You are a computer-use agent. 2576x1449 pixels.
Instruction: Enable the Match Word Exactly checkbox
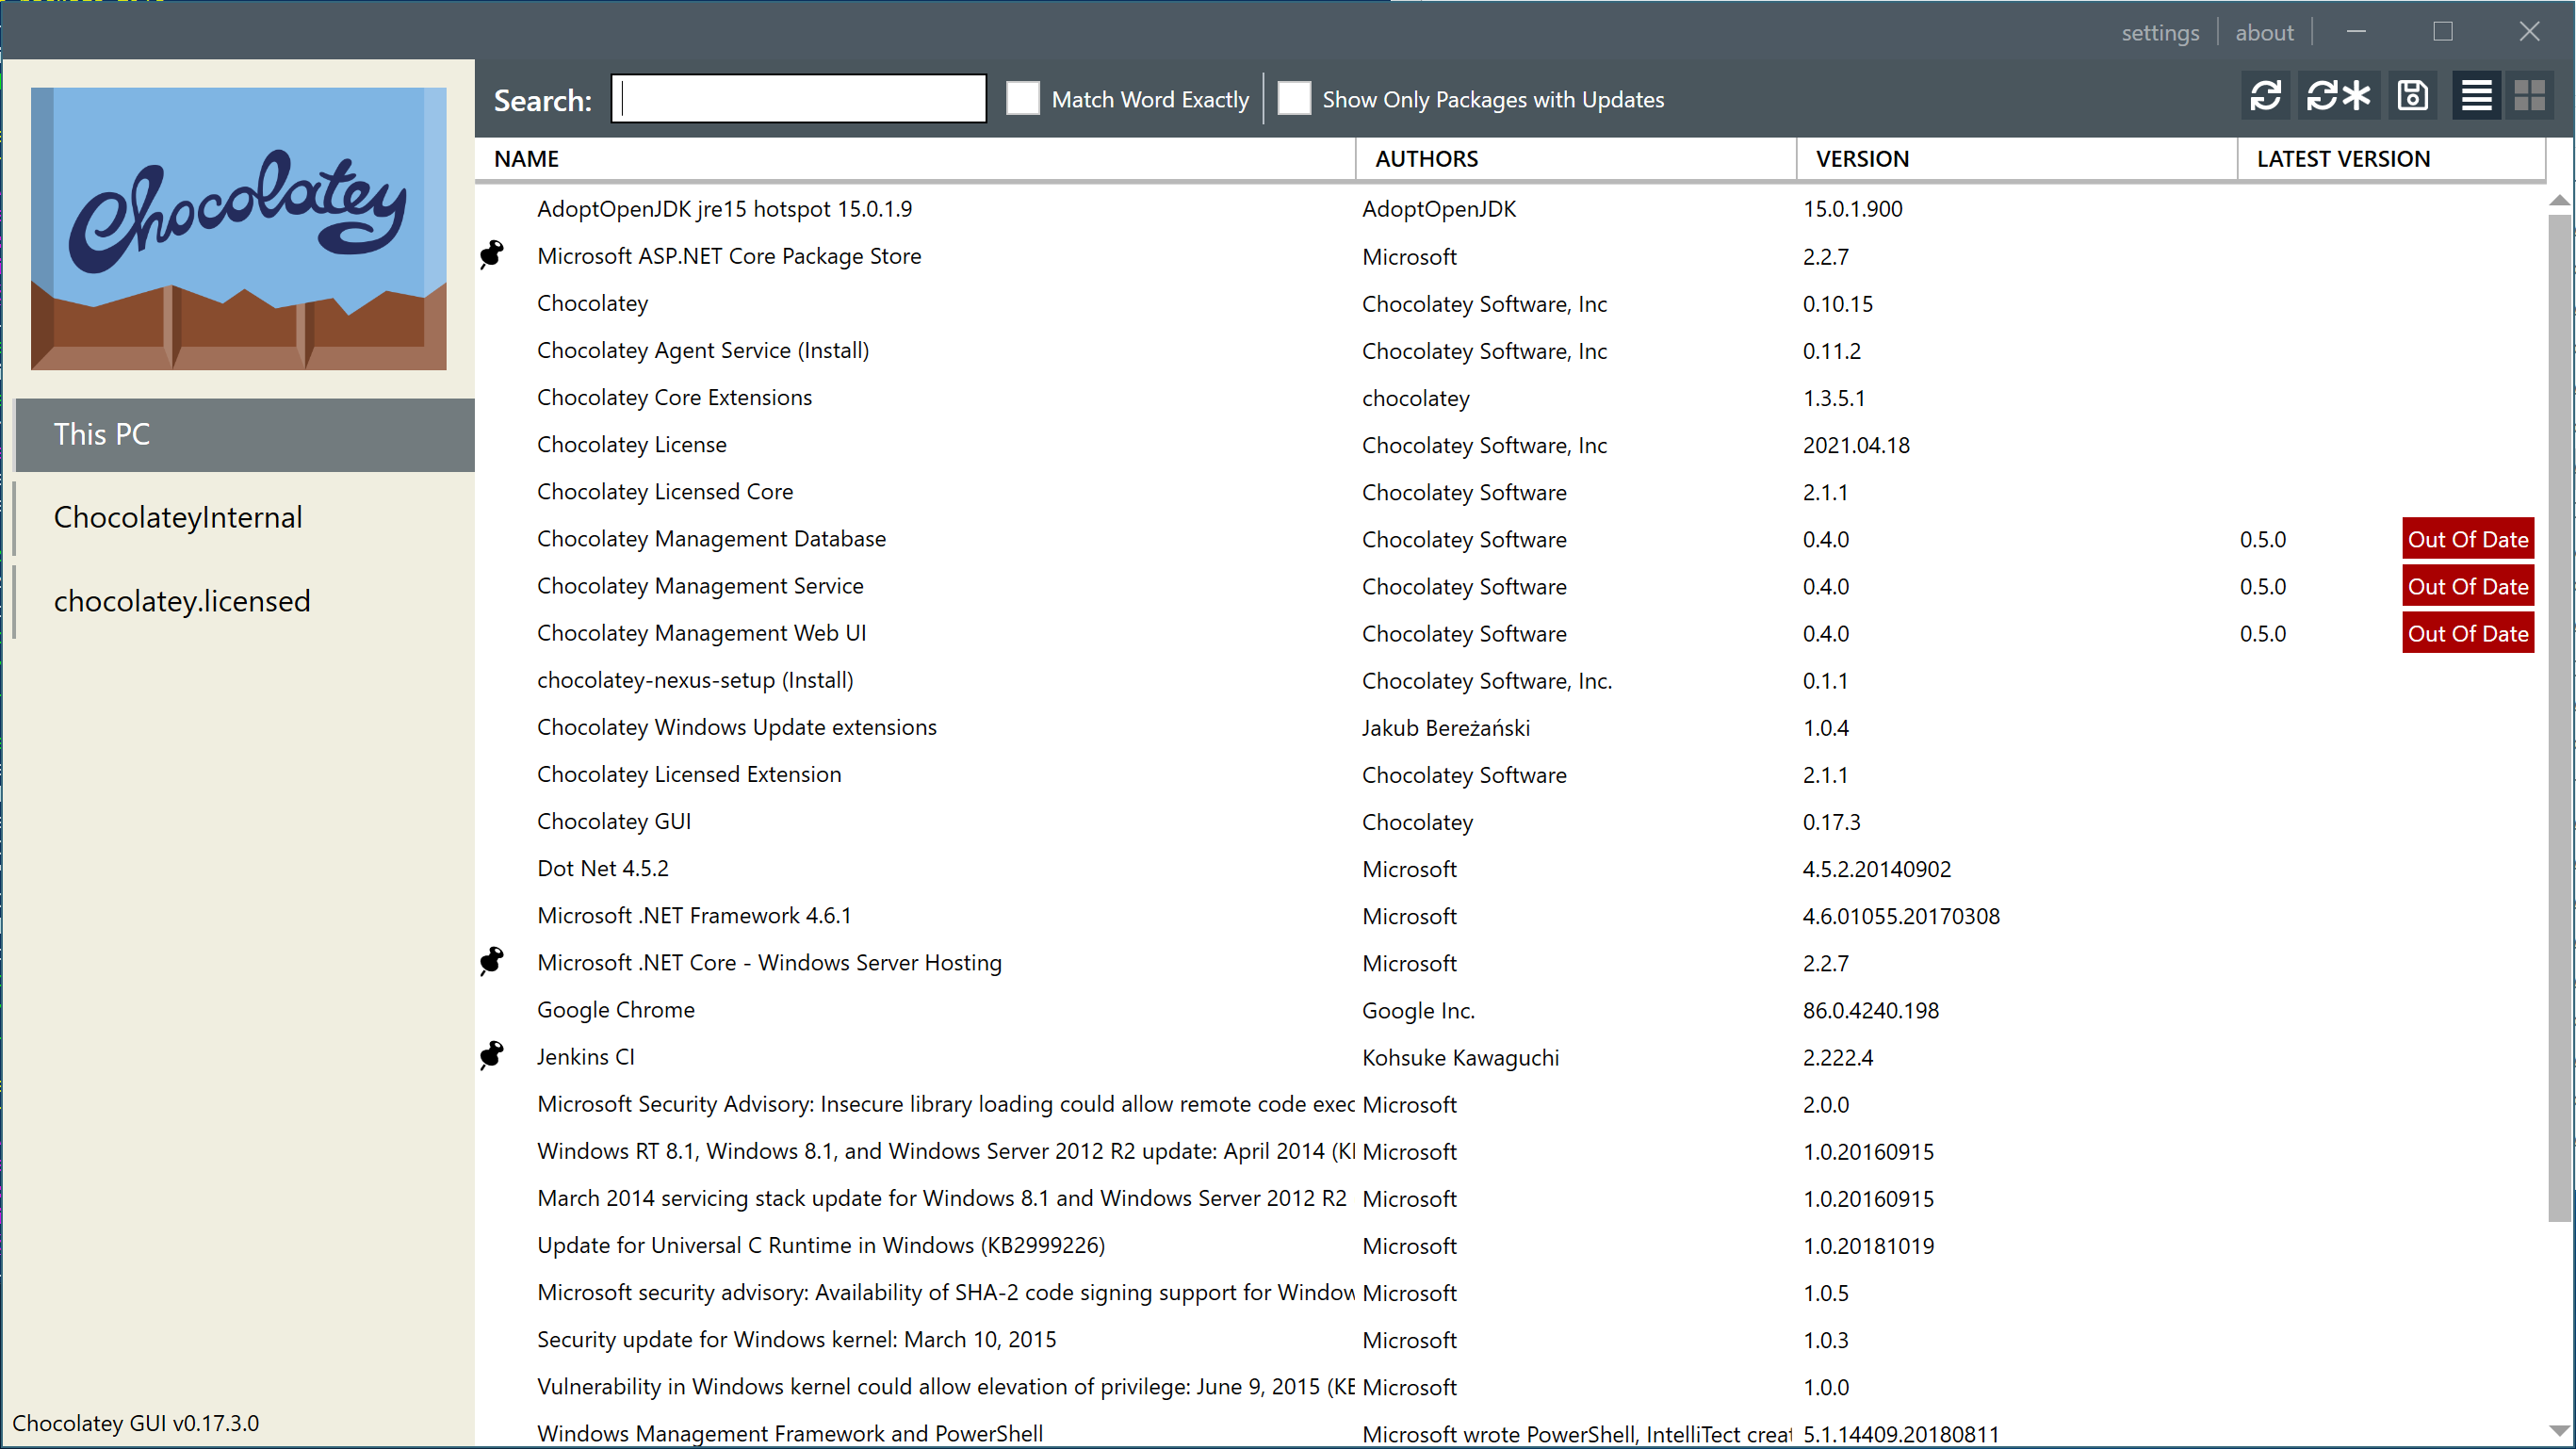[1022, 98]
